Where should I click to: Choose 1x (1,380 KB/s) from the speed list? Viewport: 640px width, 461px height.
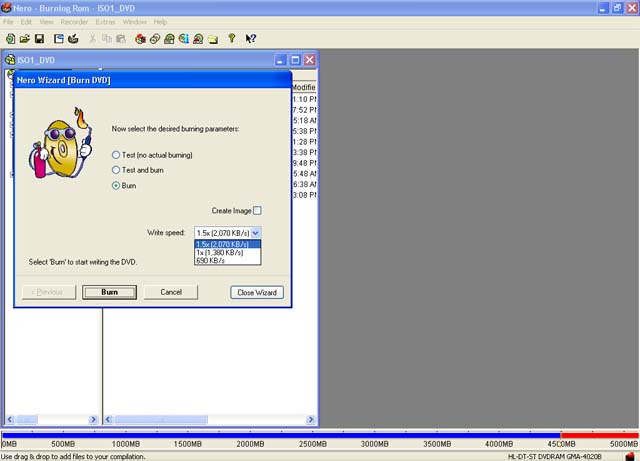[x=228, y=252]
